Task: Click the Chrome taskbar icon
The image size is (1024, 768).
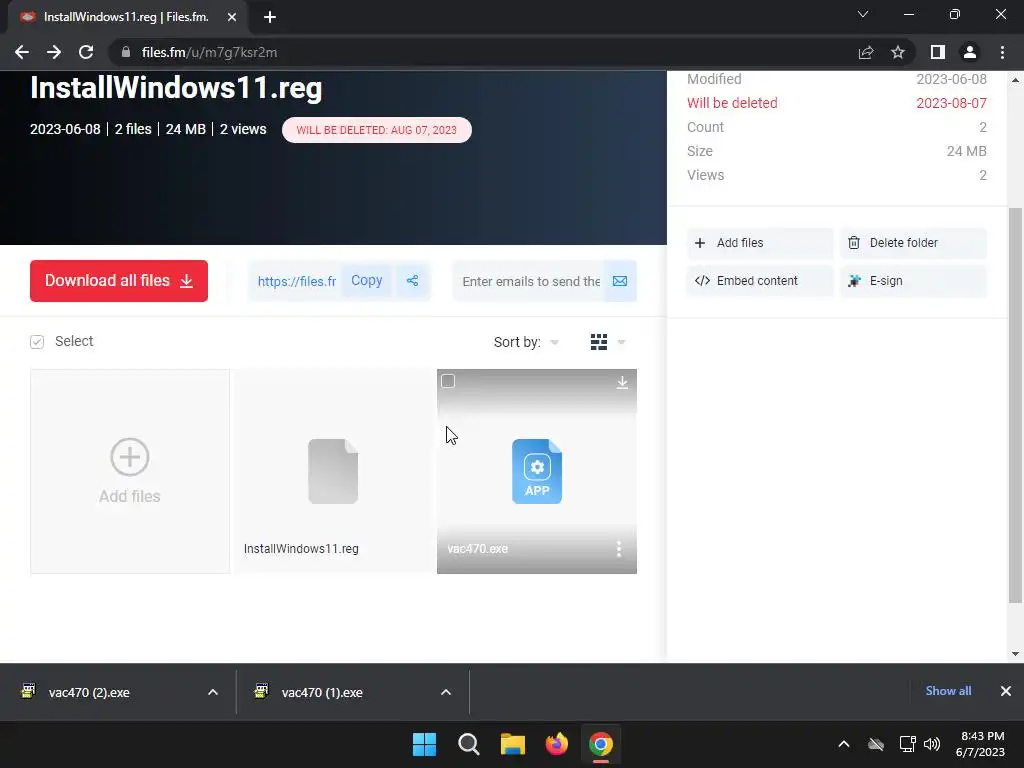Action: pyautogui.click(x=601, y=744)
